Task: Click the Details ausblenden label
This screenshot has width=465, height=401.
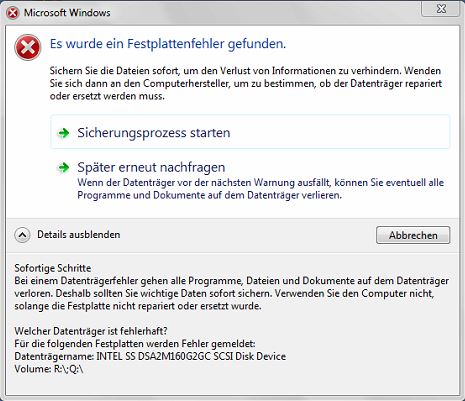Action: [79, 235]
